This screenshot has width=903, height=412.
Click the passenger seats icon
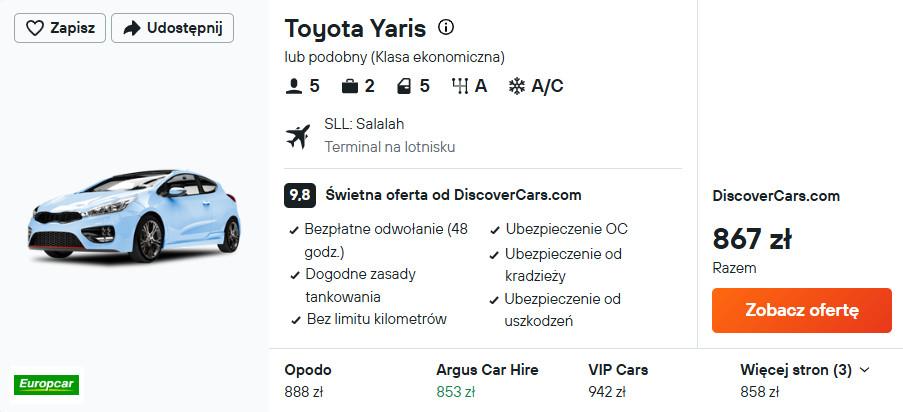(x=294, y=86)
